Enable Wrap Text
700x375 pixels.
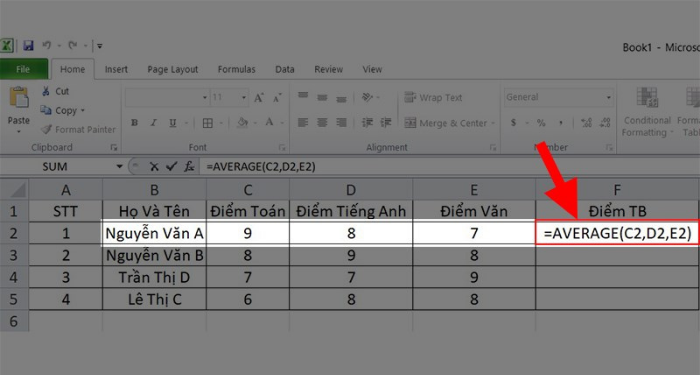click(x=433, y=97)
